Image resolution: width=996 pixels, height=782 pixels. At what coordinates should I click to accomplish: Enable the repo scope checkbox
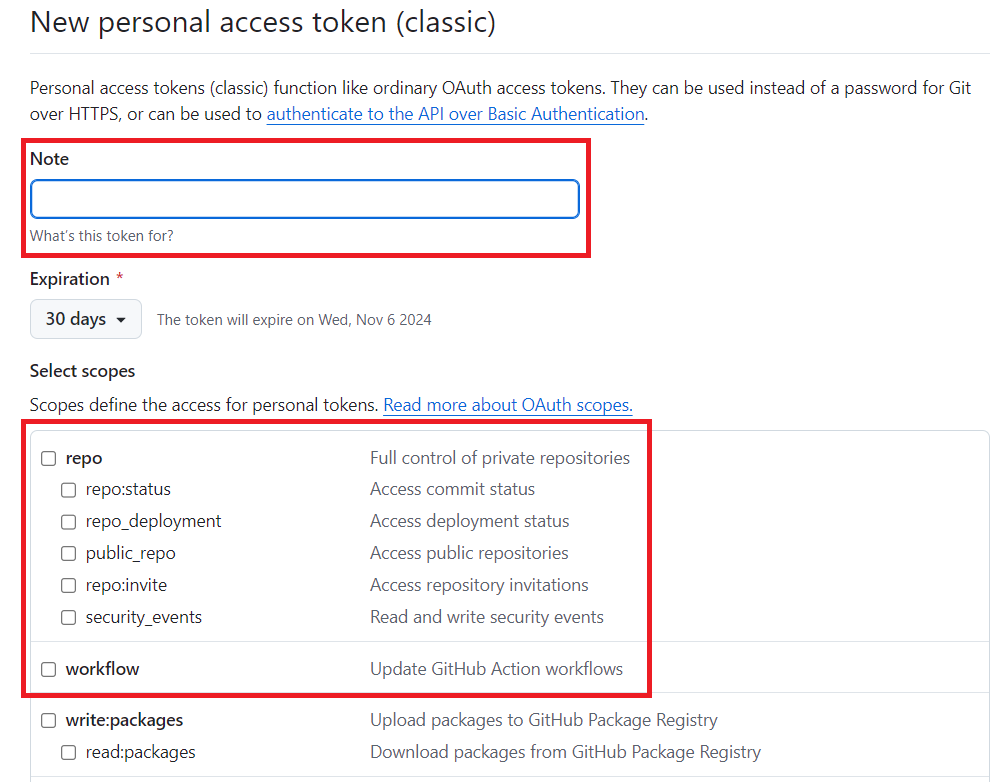(48, 459)
